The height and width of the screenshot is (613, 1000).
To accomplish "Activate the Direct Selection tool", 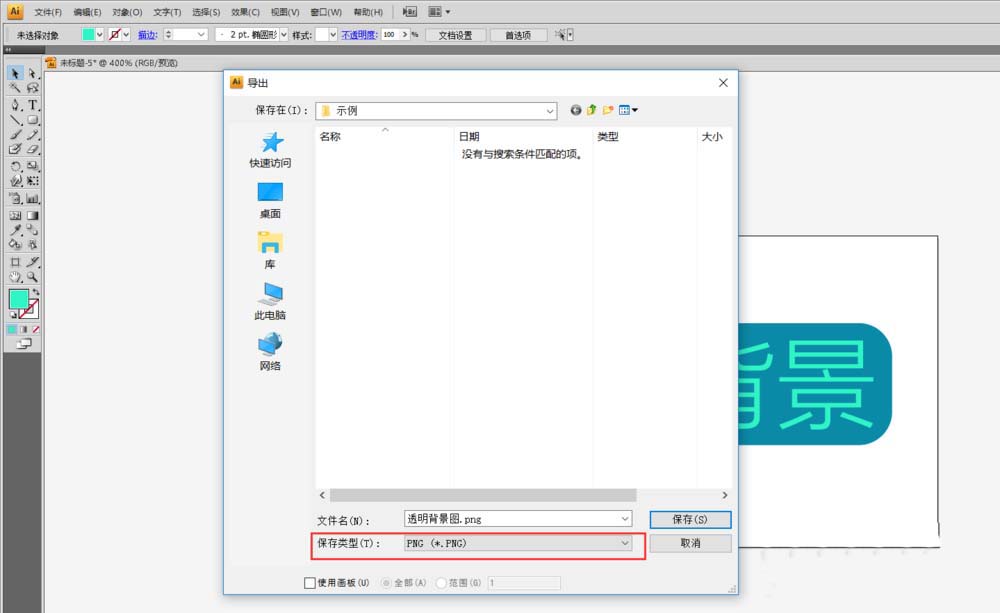I will click(x=30, y=73).
